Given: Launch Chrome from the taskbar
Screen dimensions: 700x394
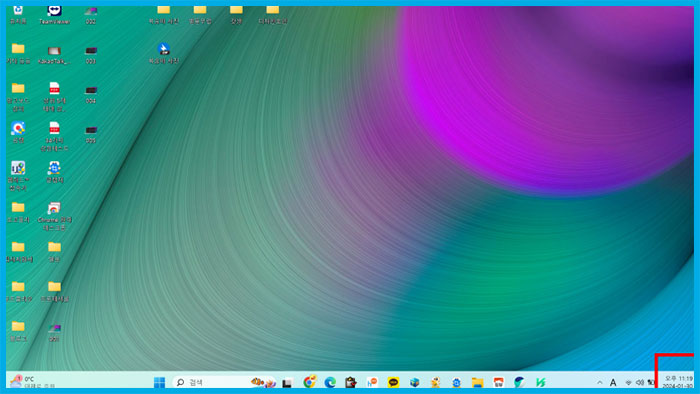Looking at the screenshot, I should coord(309,382).
